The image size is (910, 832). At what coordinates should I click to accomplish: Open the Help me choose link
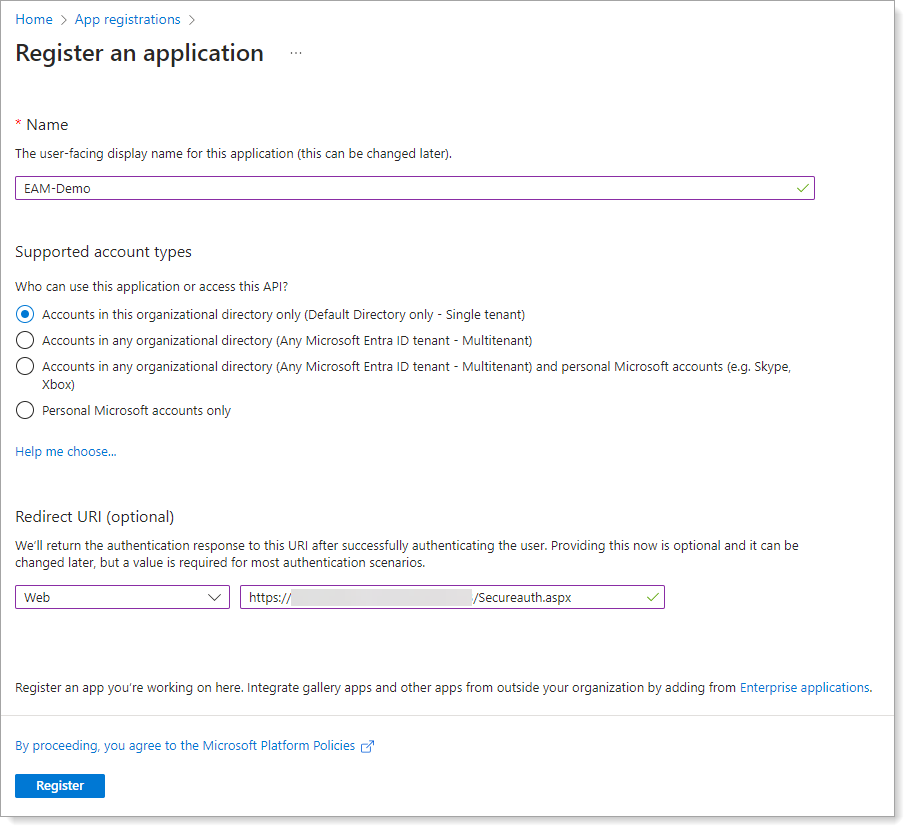click(x=65, y=451)
